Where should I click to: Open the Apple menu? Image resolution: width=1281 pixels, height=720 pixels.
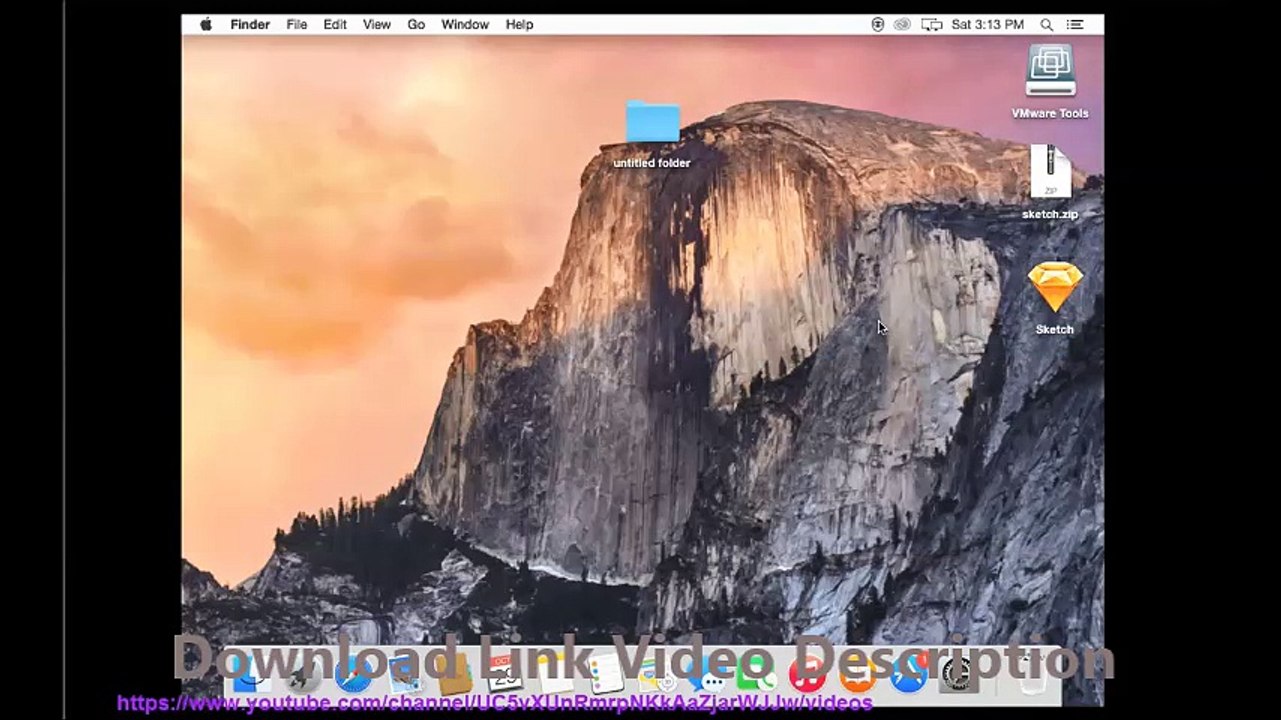point(206,24)
